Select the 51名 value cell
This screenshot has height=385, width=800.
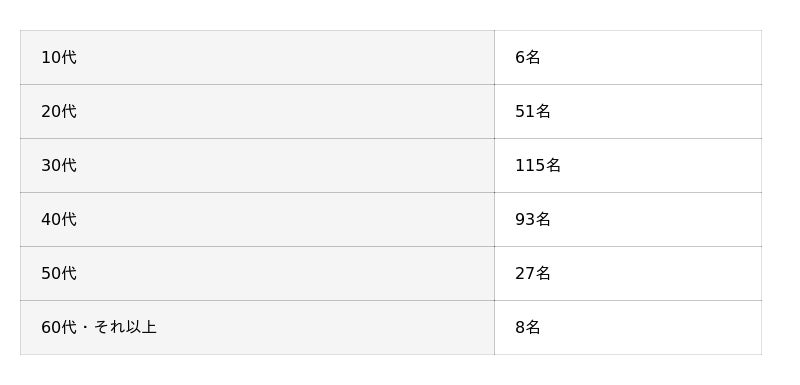point(628,112)
